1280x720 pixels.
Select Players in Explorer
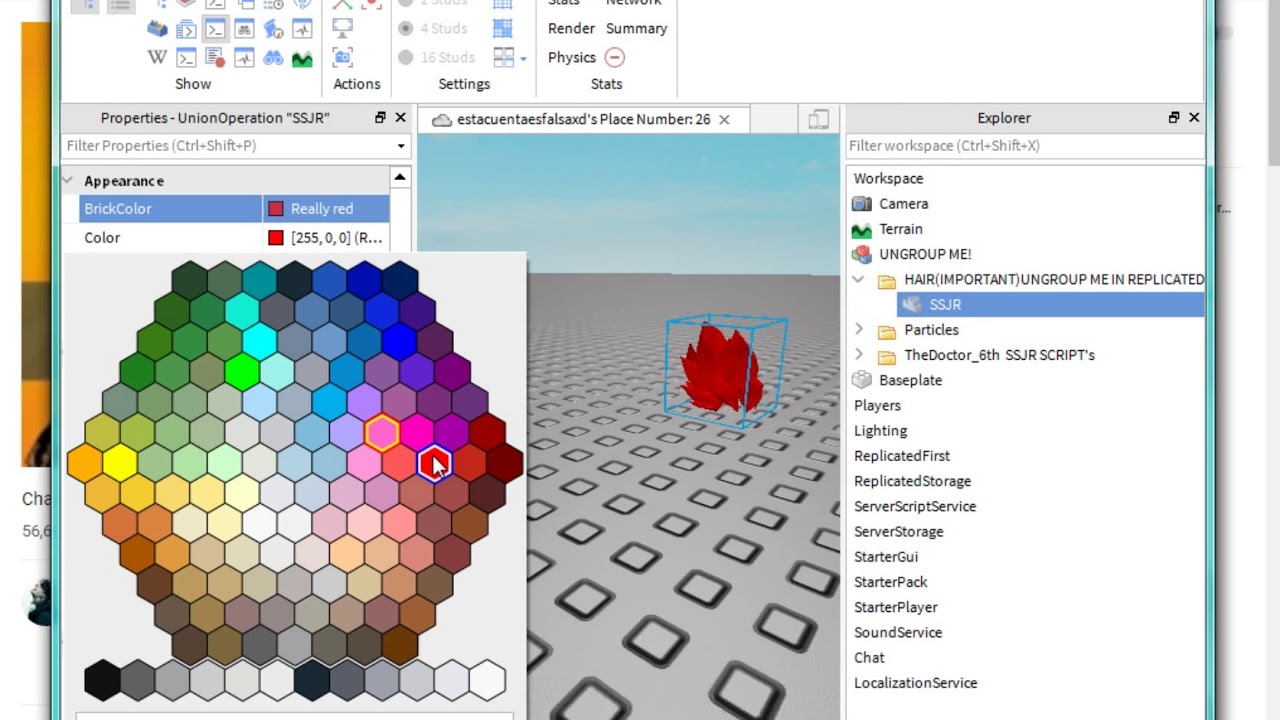[x=877, y=405]
